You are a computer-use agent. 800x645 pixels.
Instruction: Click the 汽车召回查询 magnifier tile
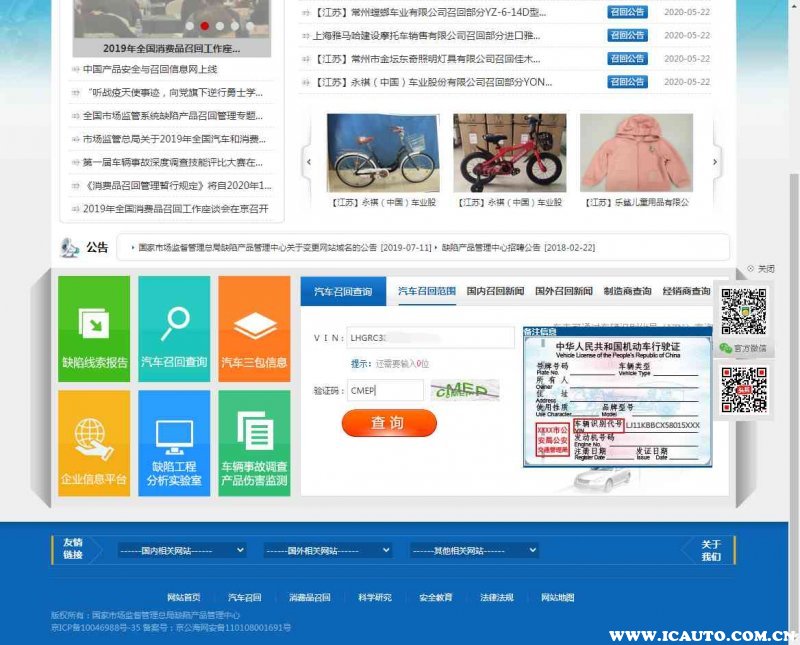(174, 329)
